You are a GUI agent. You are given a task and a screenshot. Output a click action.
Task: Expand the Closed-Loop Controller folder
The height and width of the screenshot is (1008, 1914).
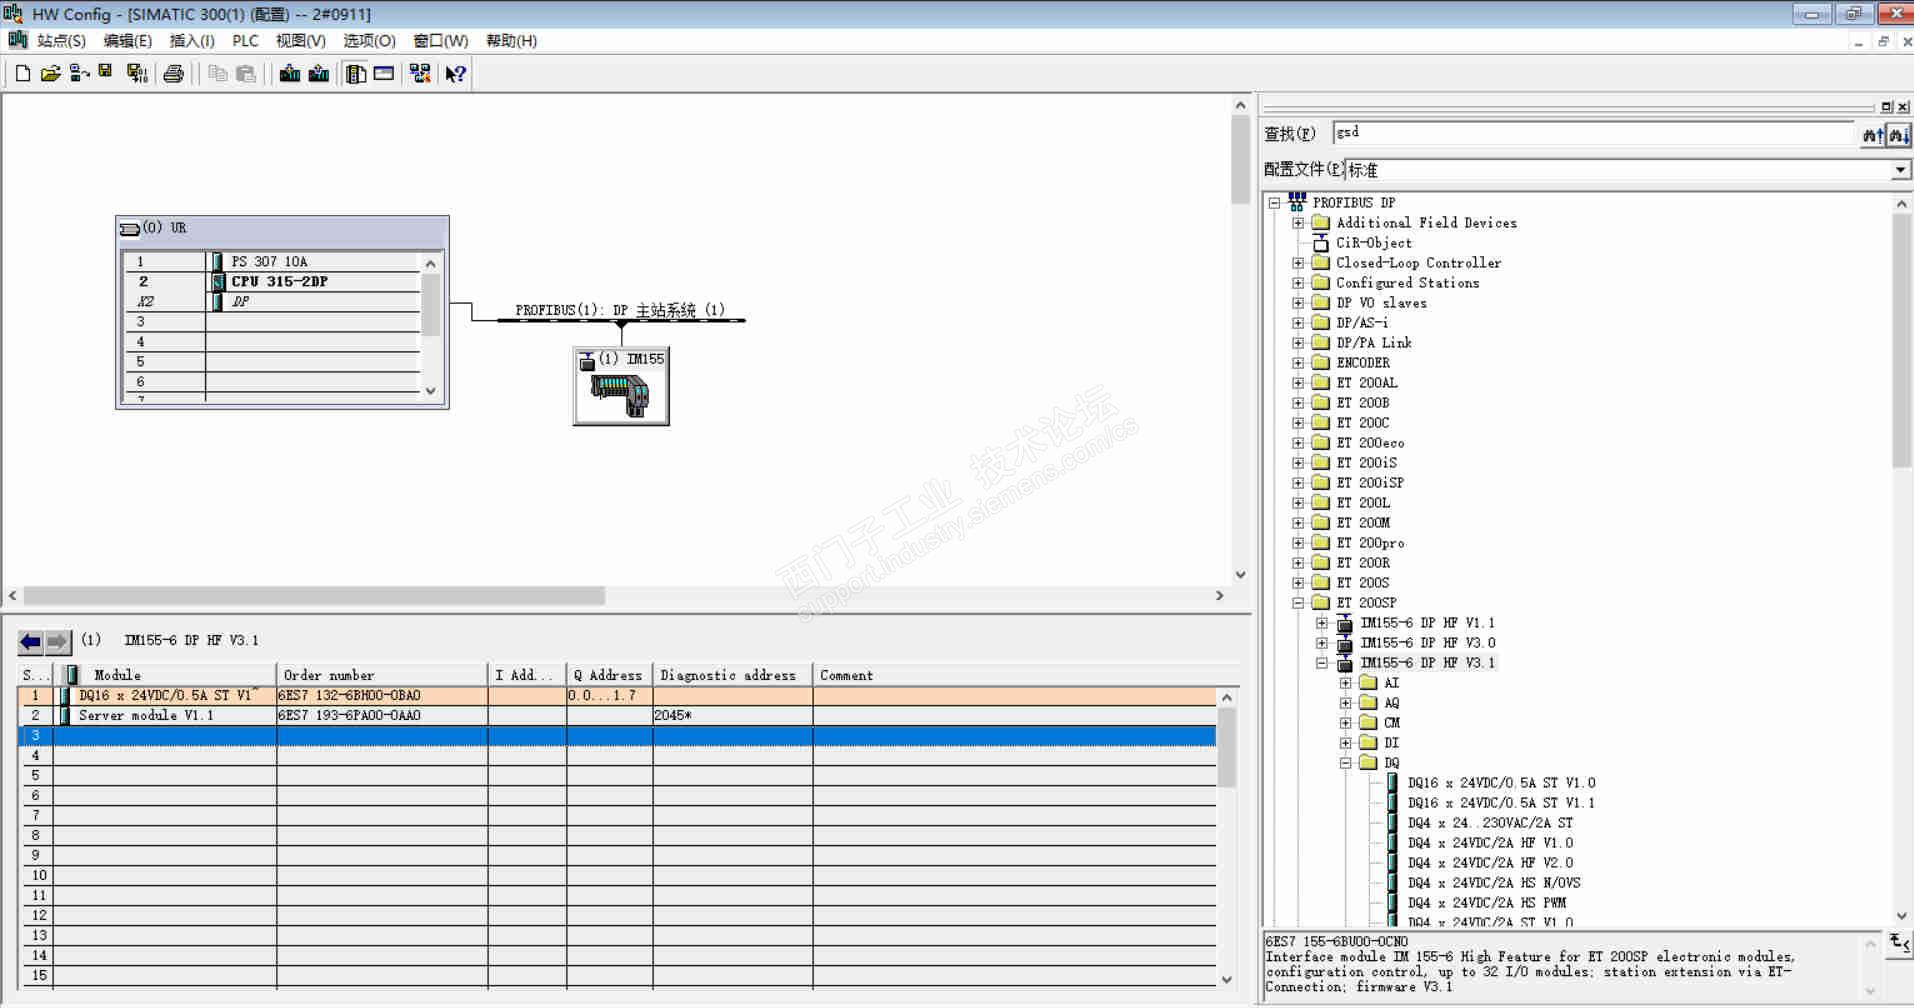coord(1298,263)
